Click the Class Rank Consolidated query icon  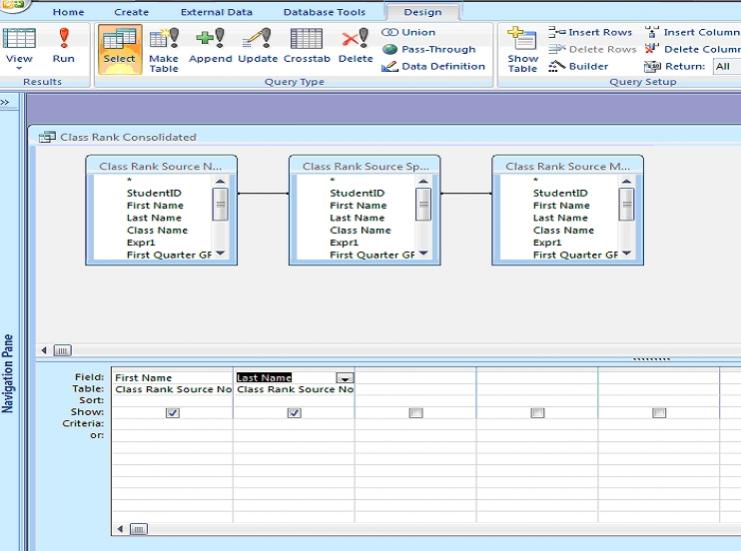tap(47, 137)
